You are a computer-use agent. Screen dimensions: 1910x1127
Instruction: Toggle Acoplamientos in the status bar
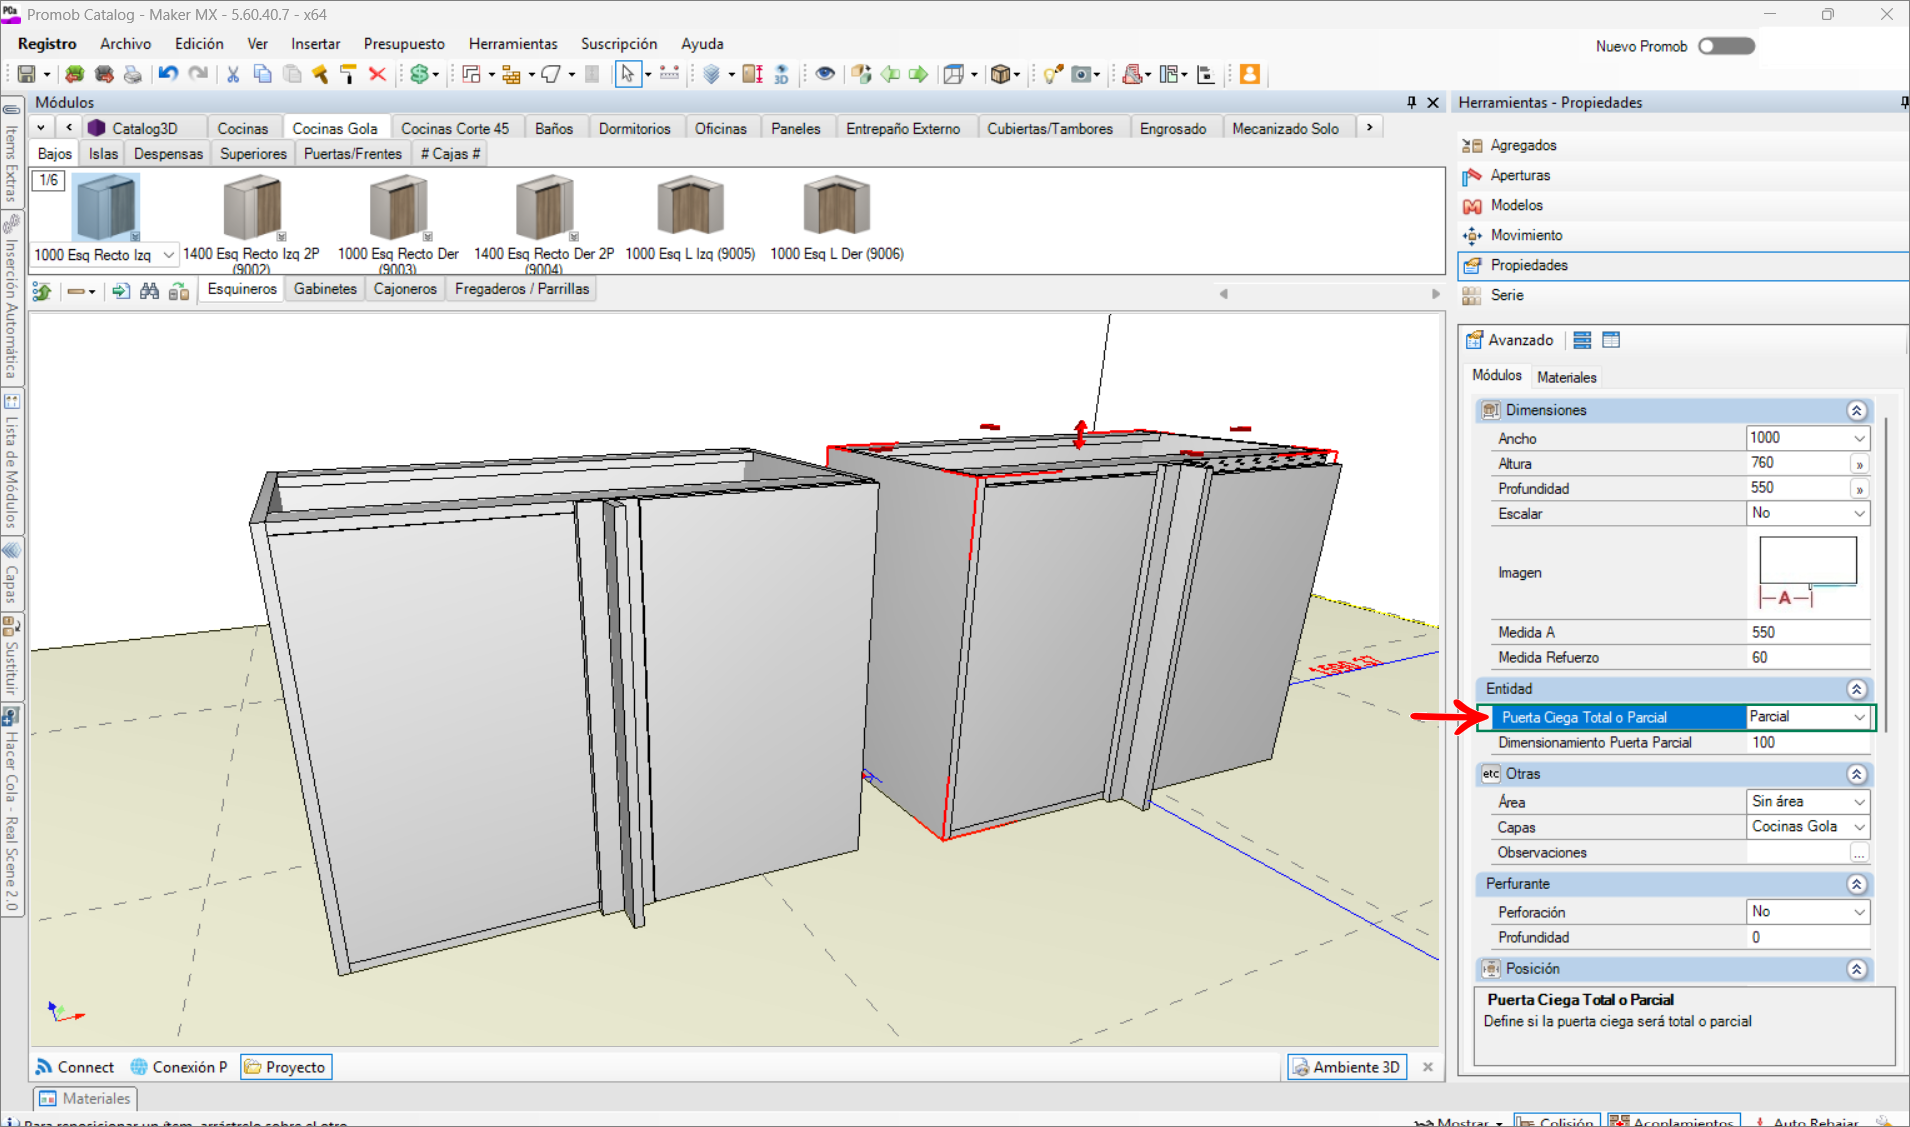coord(1674,1120)
